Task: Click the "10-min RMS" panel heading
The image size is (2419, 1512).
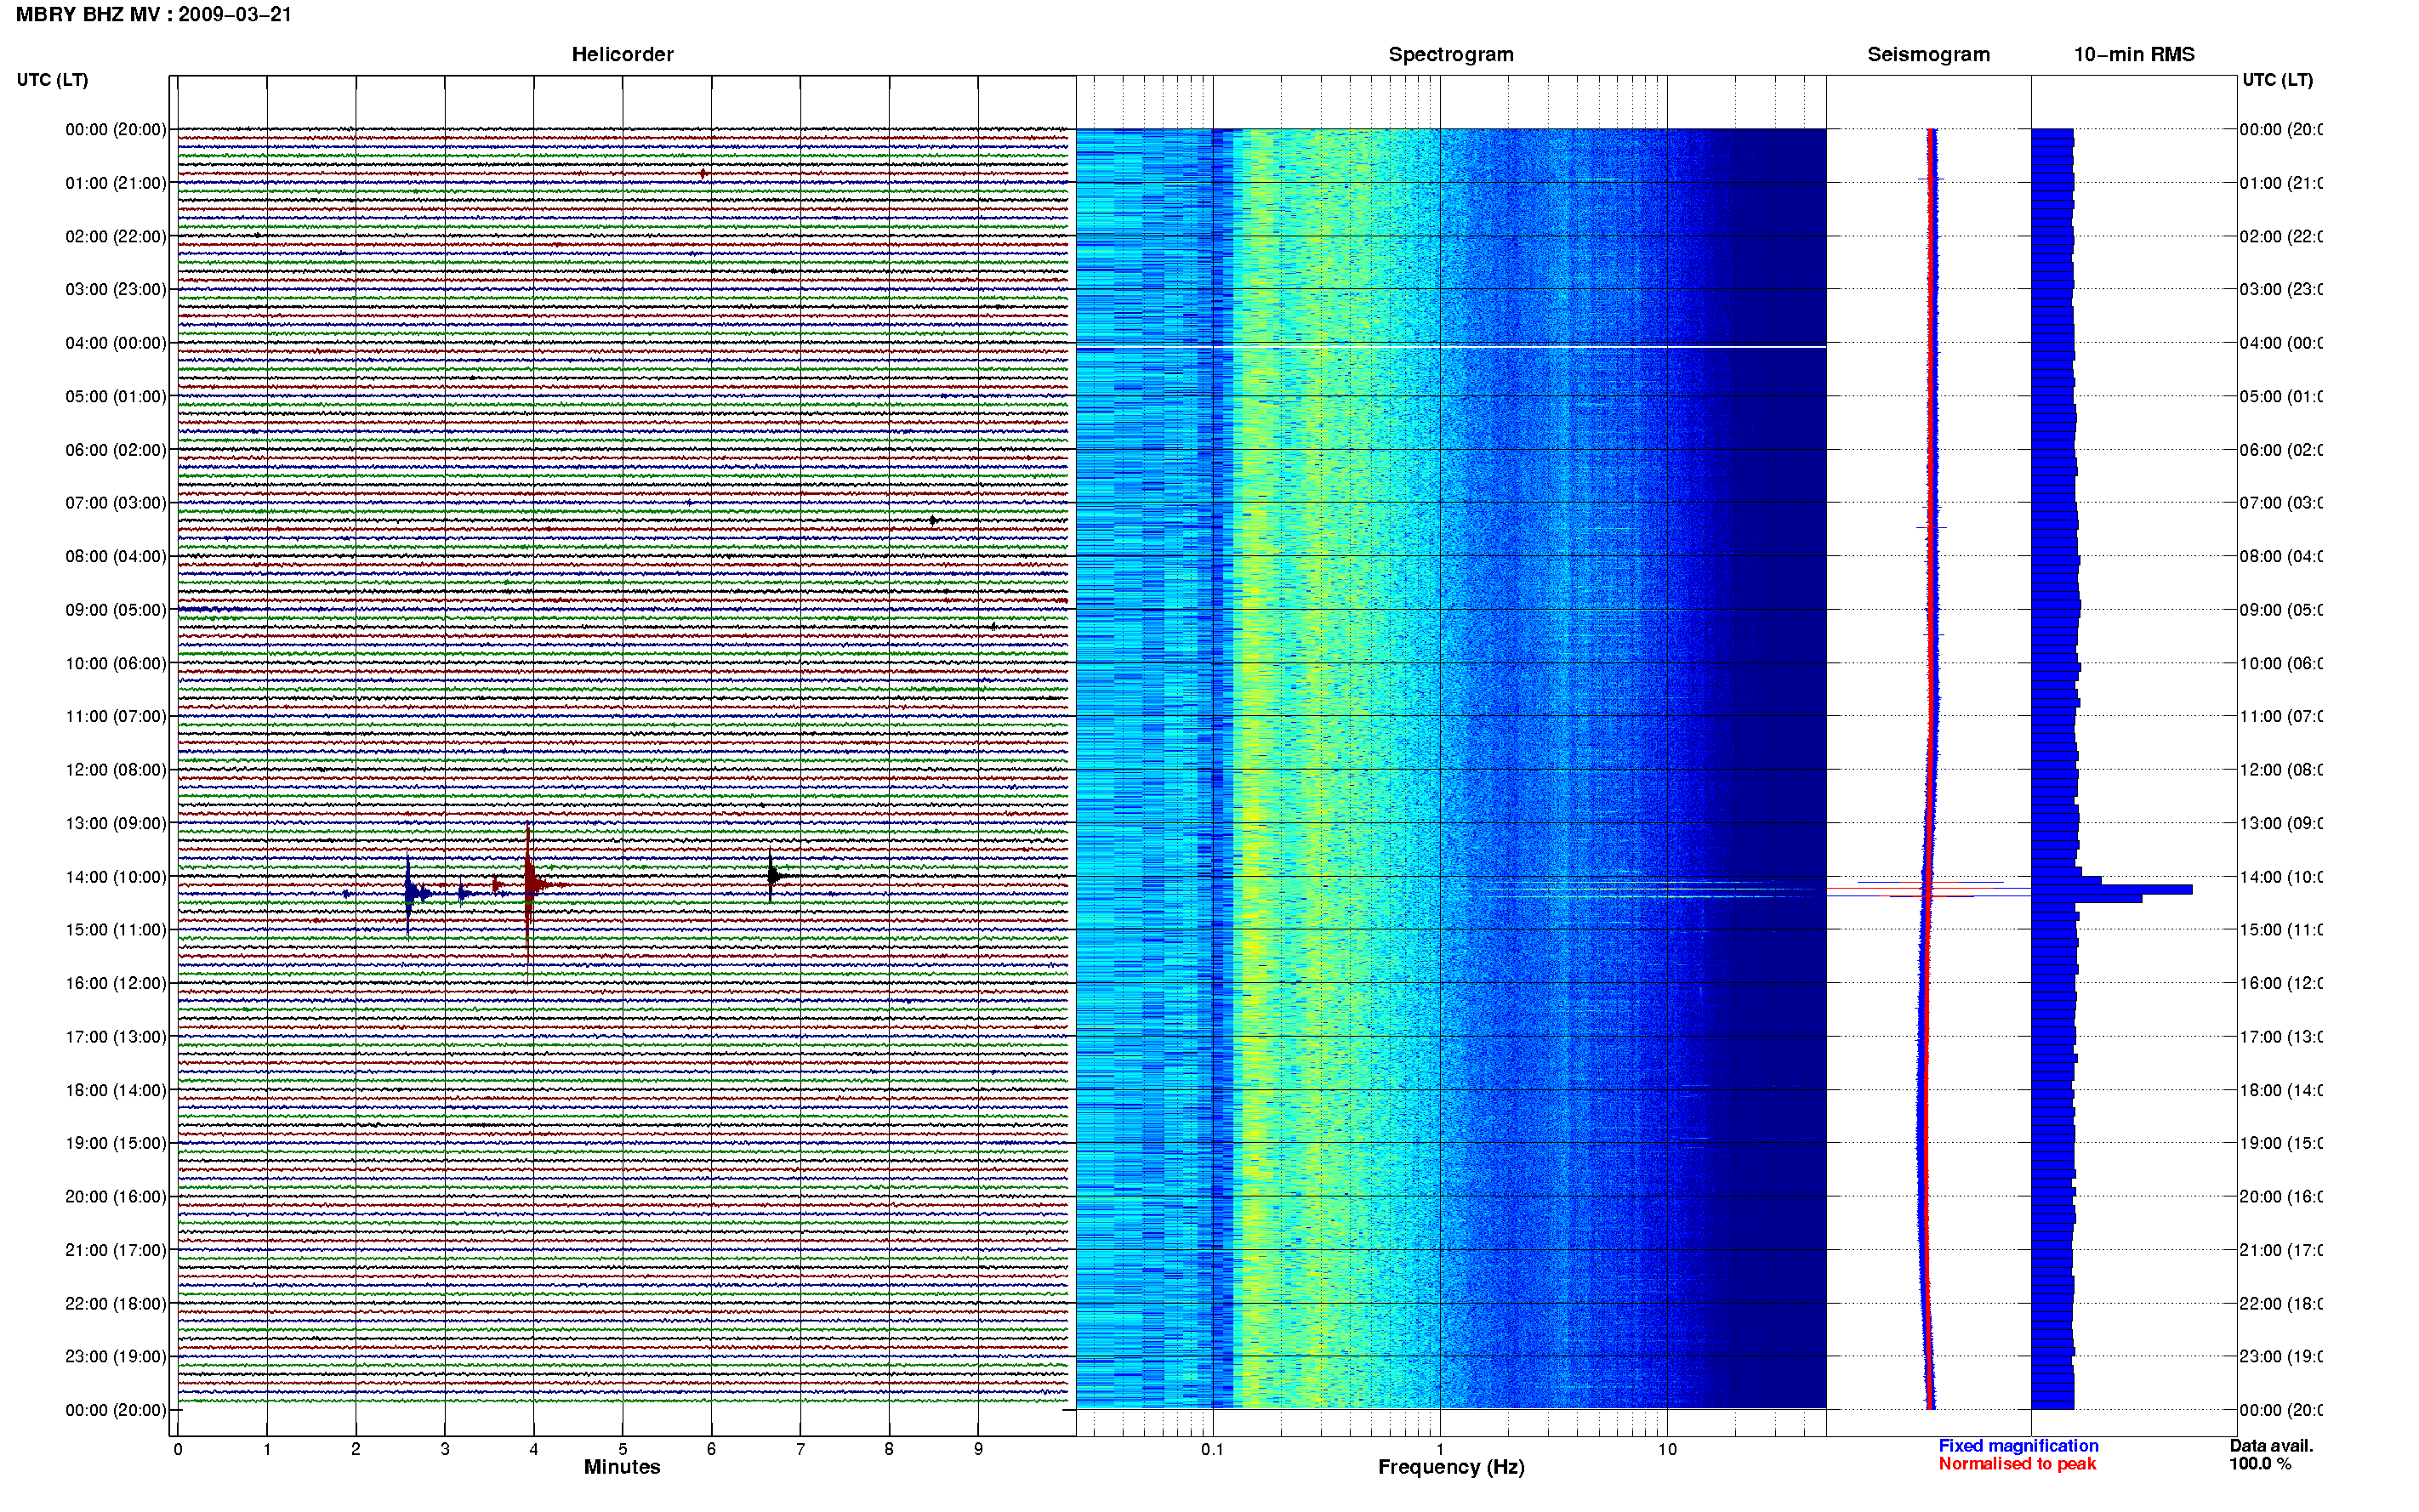Action: click(2133, 54)
